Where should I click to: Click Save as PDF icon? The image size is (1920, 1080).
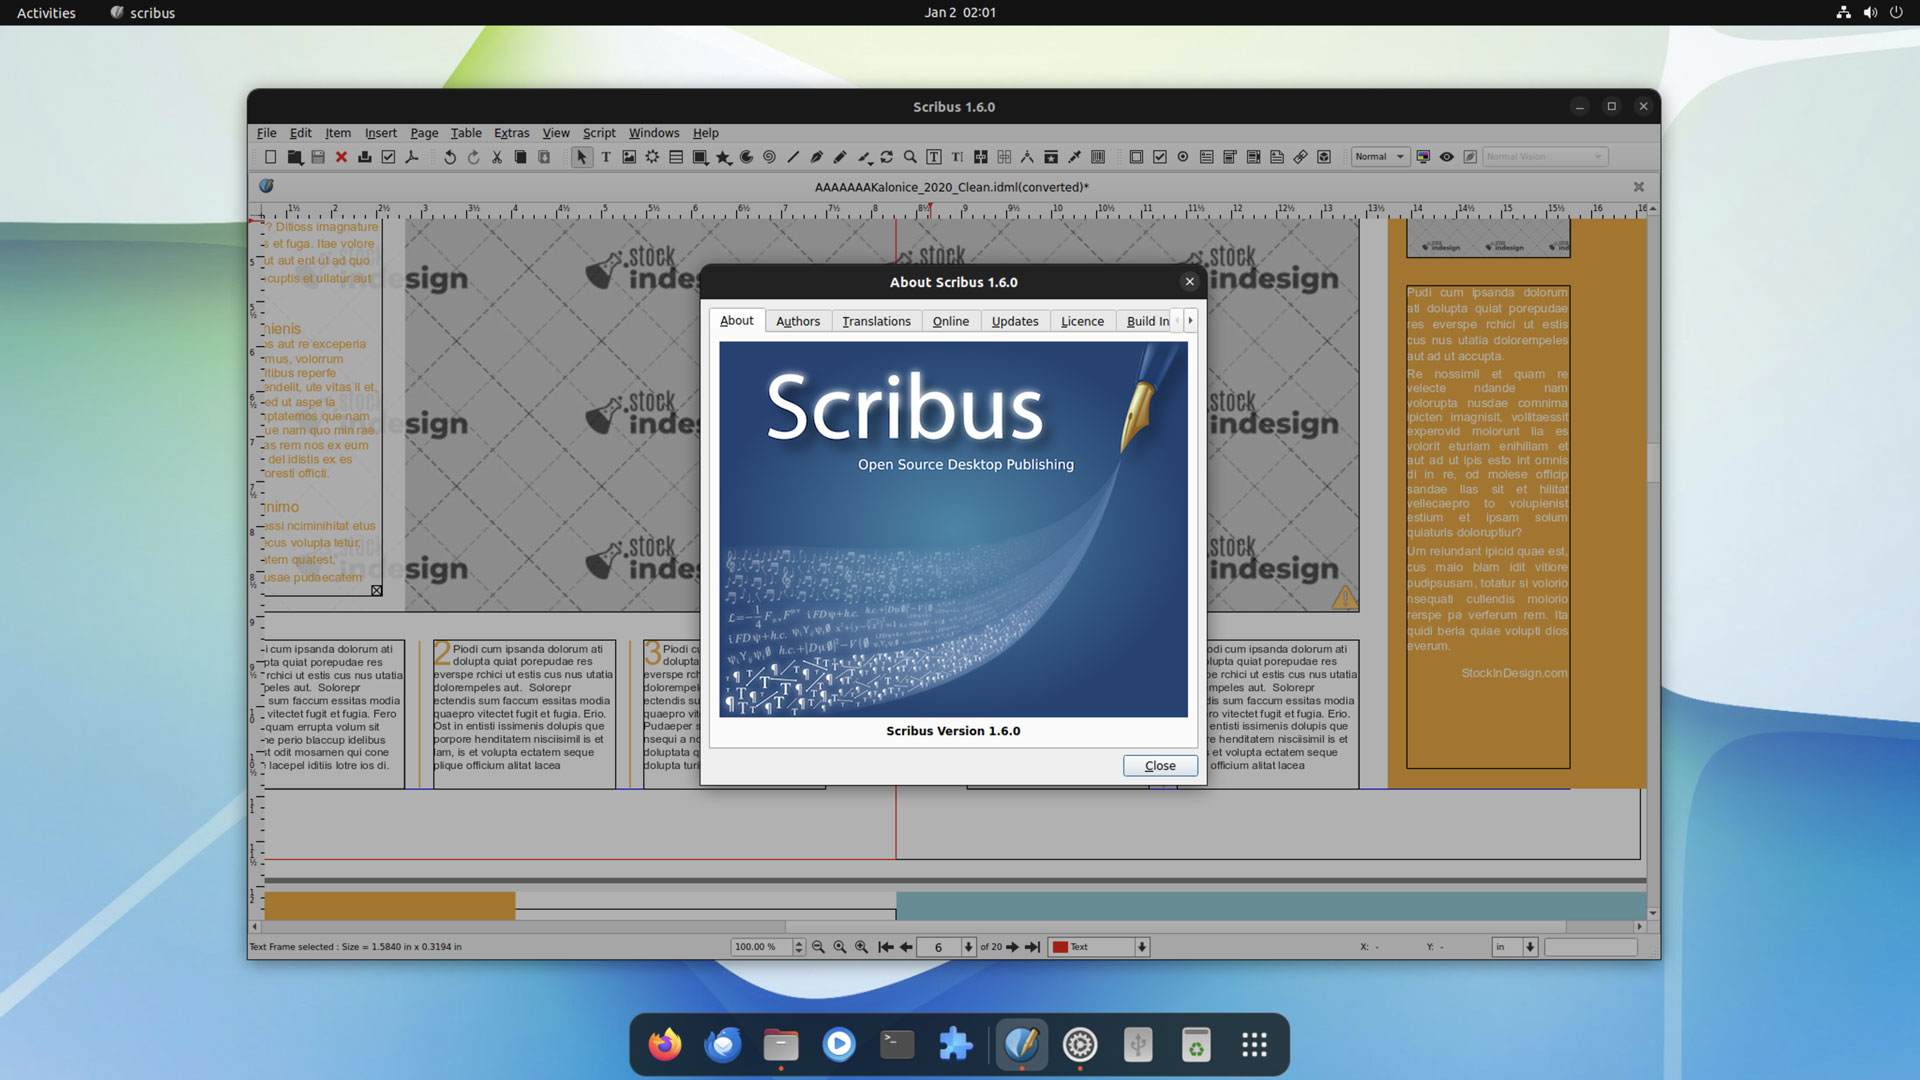[411, 157]
